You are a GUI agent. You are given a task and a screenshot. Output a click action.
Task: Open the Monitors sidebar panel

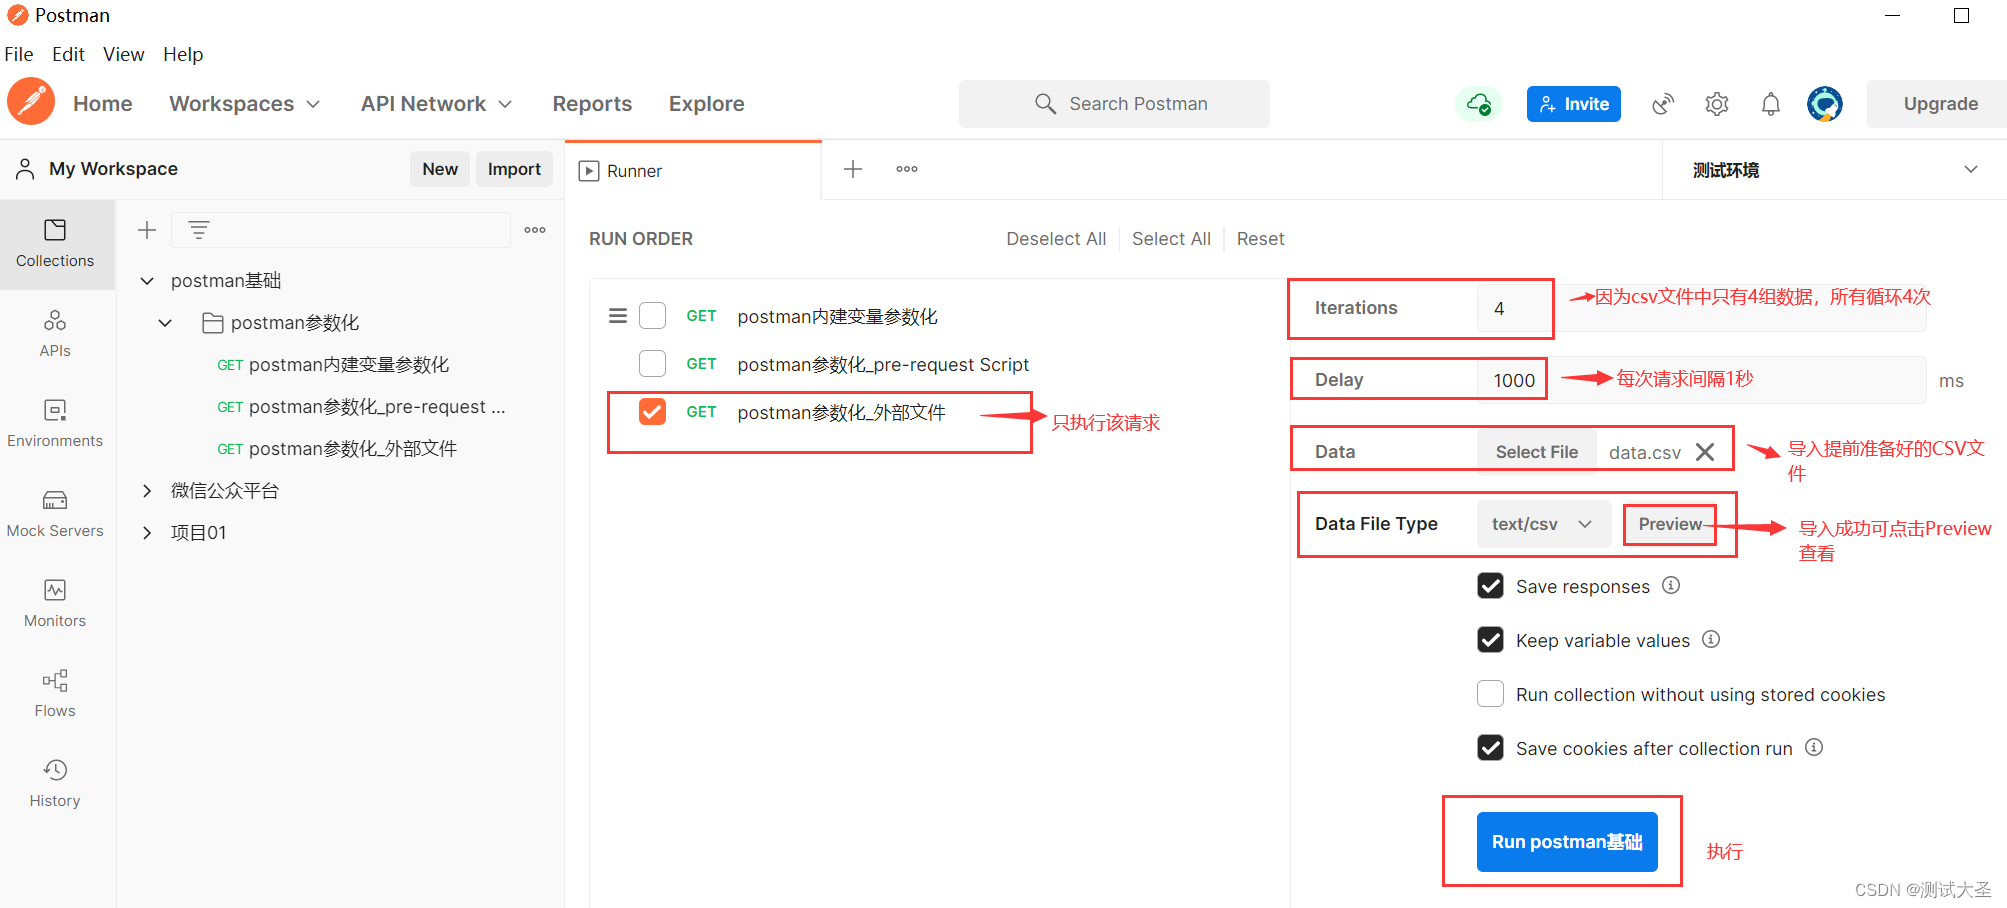coord(55,604)
